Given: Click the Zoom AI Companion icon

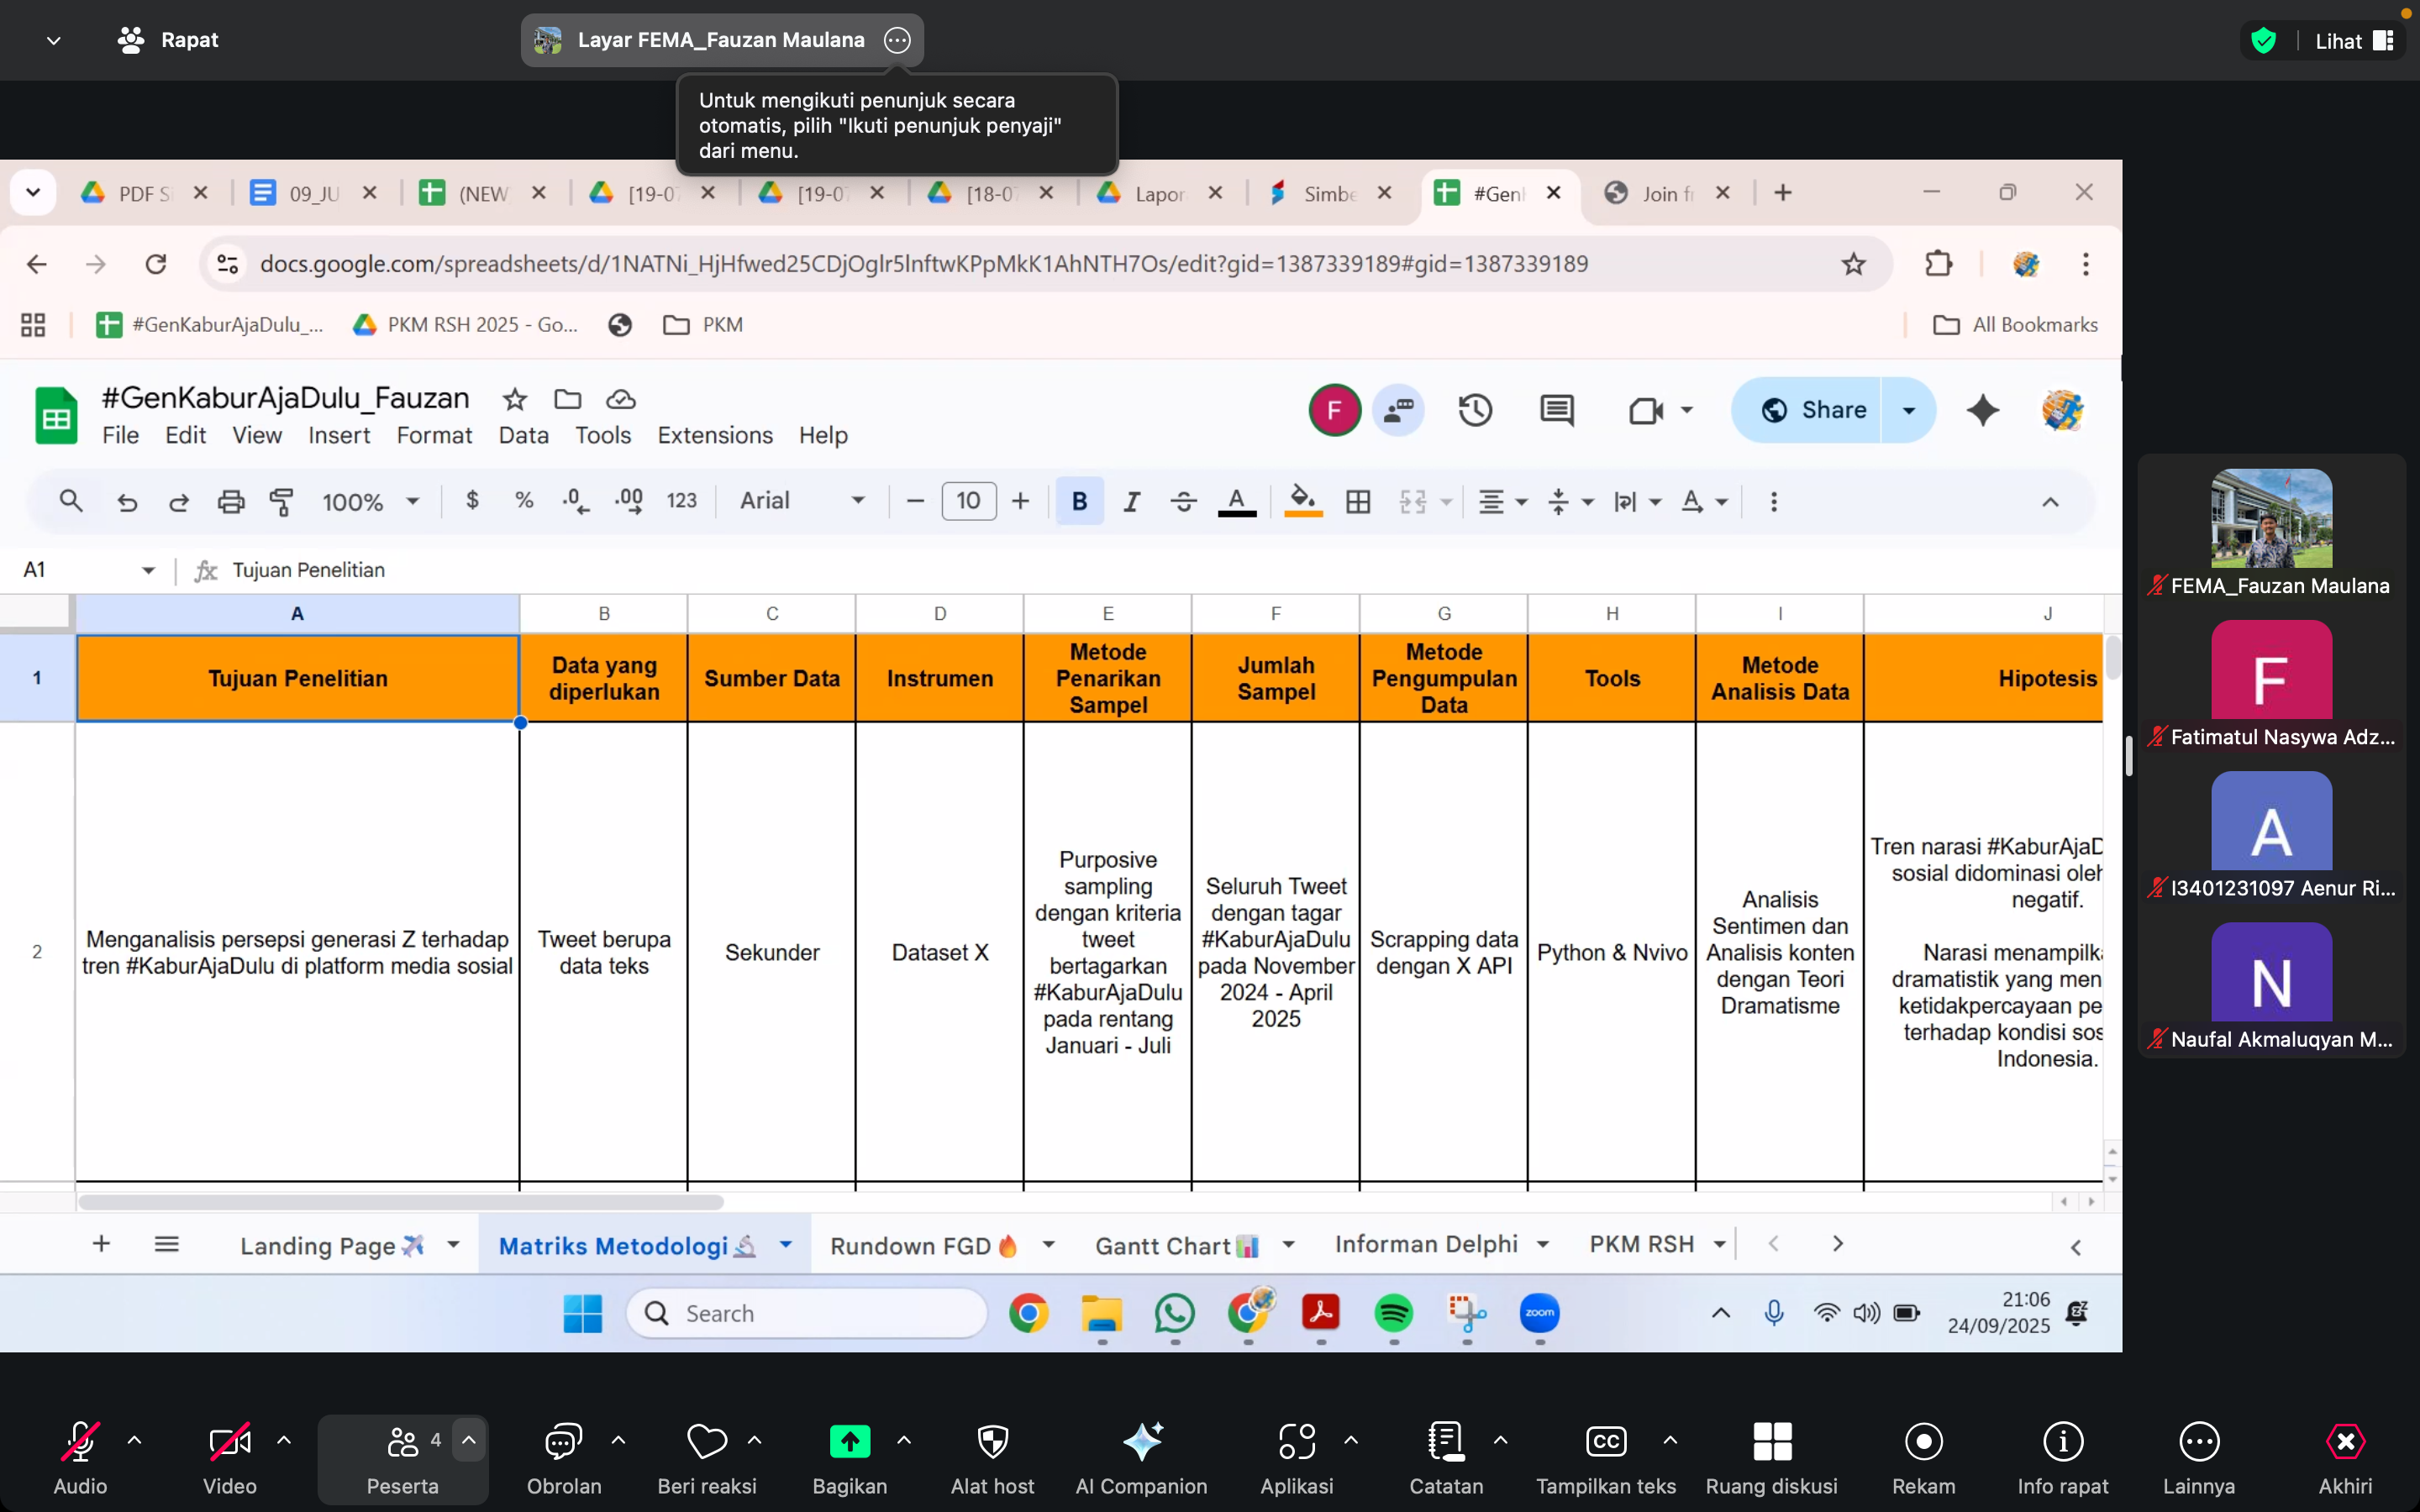Looking at the screenshot, I should click(1141, 1441).
